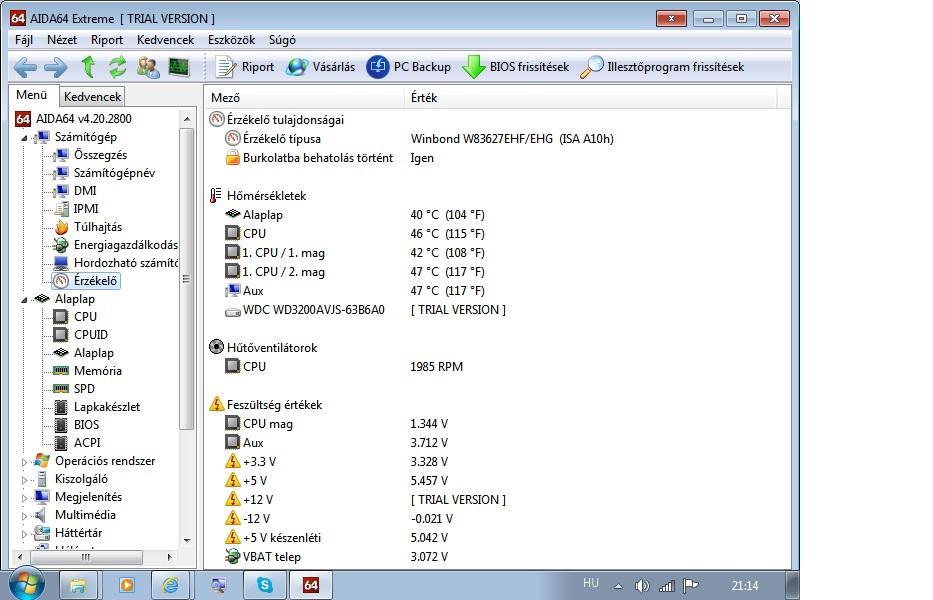Select Érzékelő típusa row

coord(419,139)
